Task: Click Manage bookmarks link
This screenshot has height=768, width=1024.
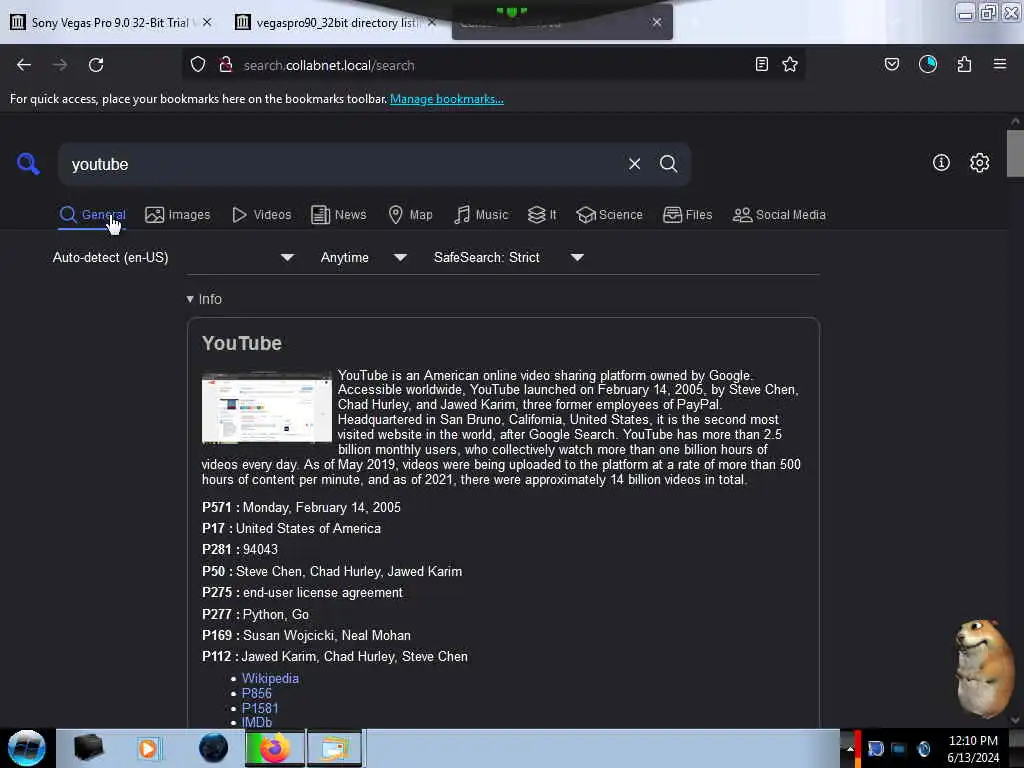Action: tap(447, 99)
